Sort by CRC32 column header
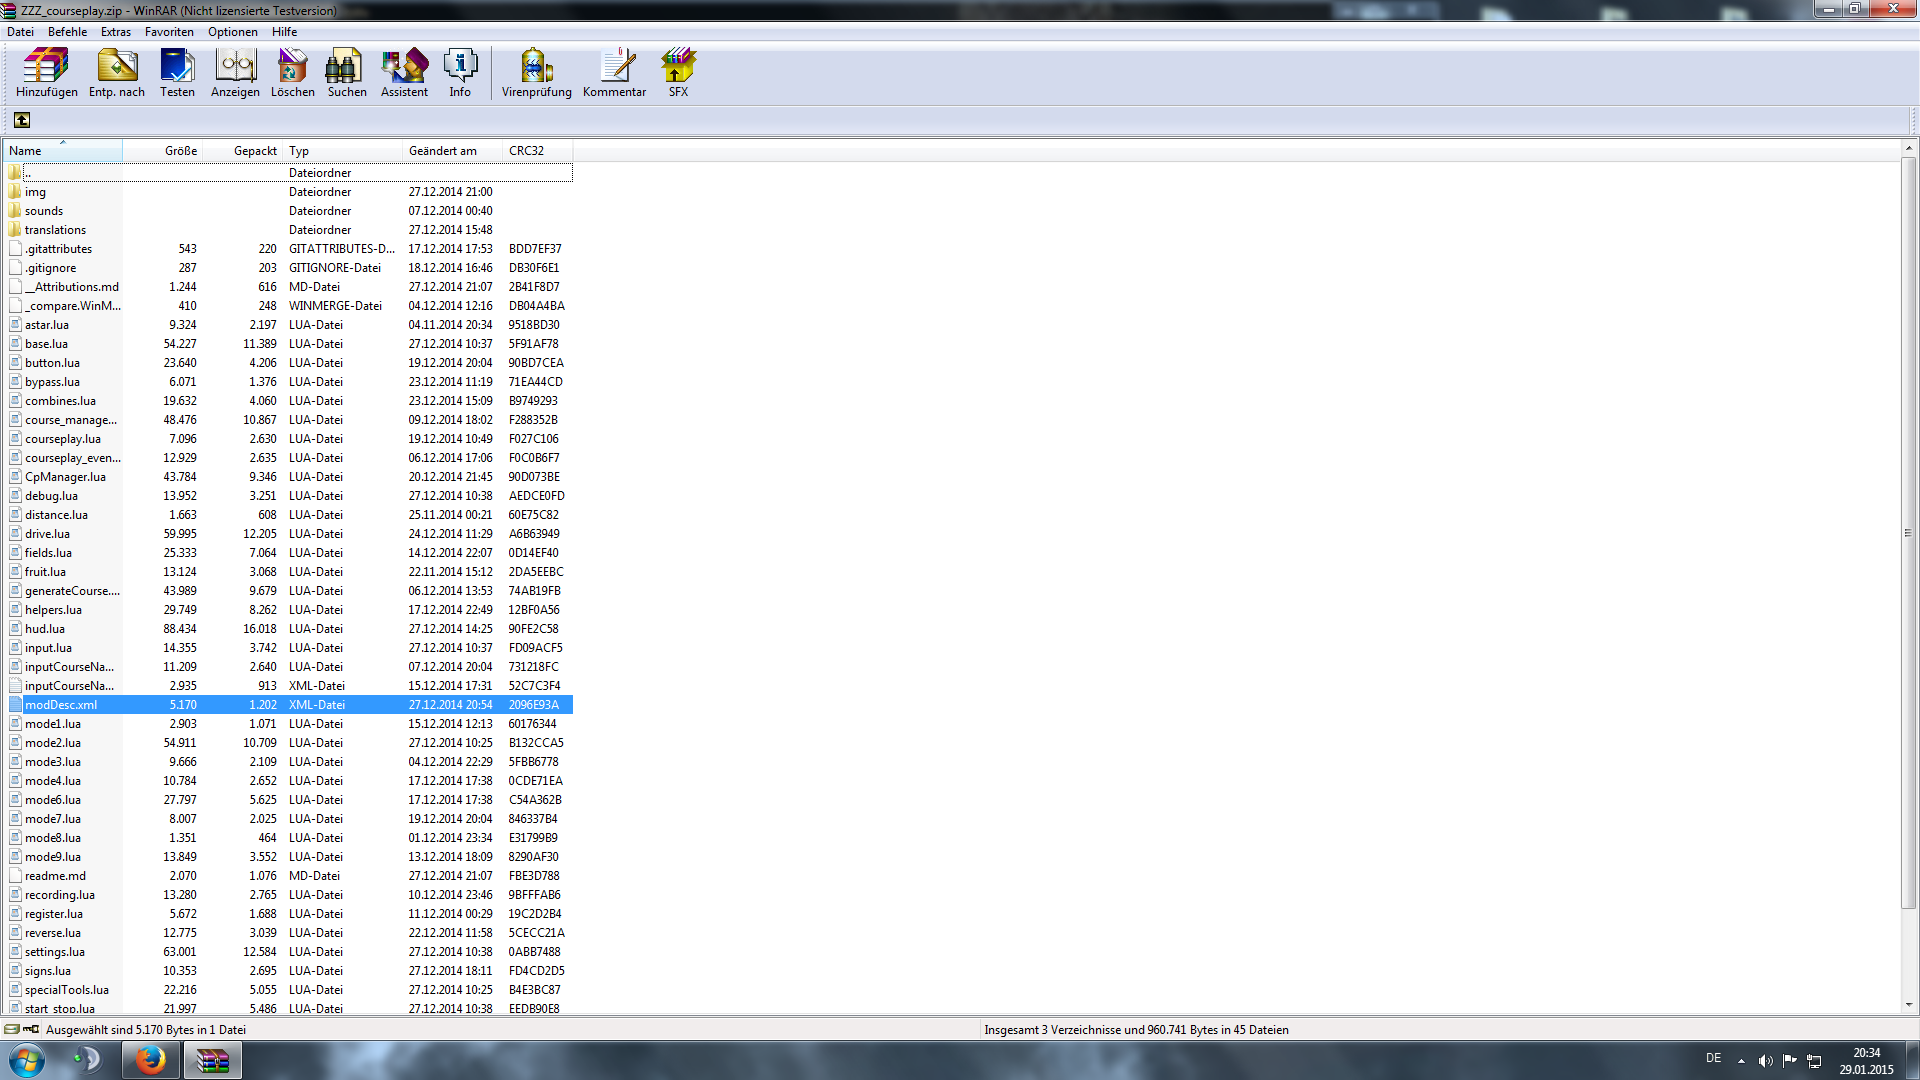Image resolution: width=1920 pixels, height=1080 pixels. 538,151
